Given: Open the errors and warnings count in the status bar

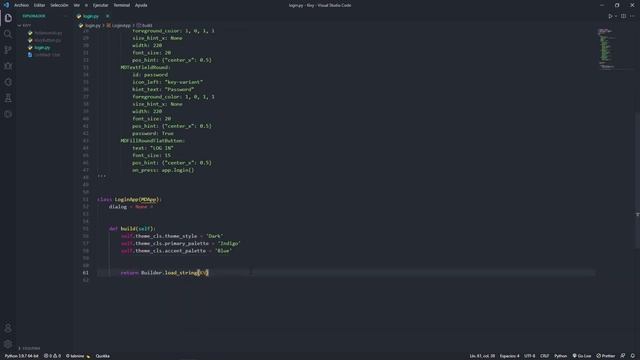Looking at the screenshot, I should coord(52,356).
